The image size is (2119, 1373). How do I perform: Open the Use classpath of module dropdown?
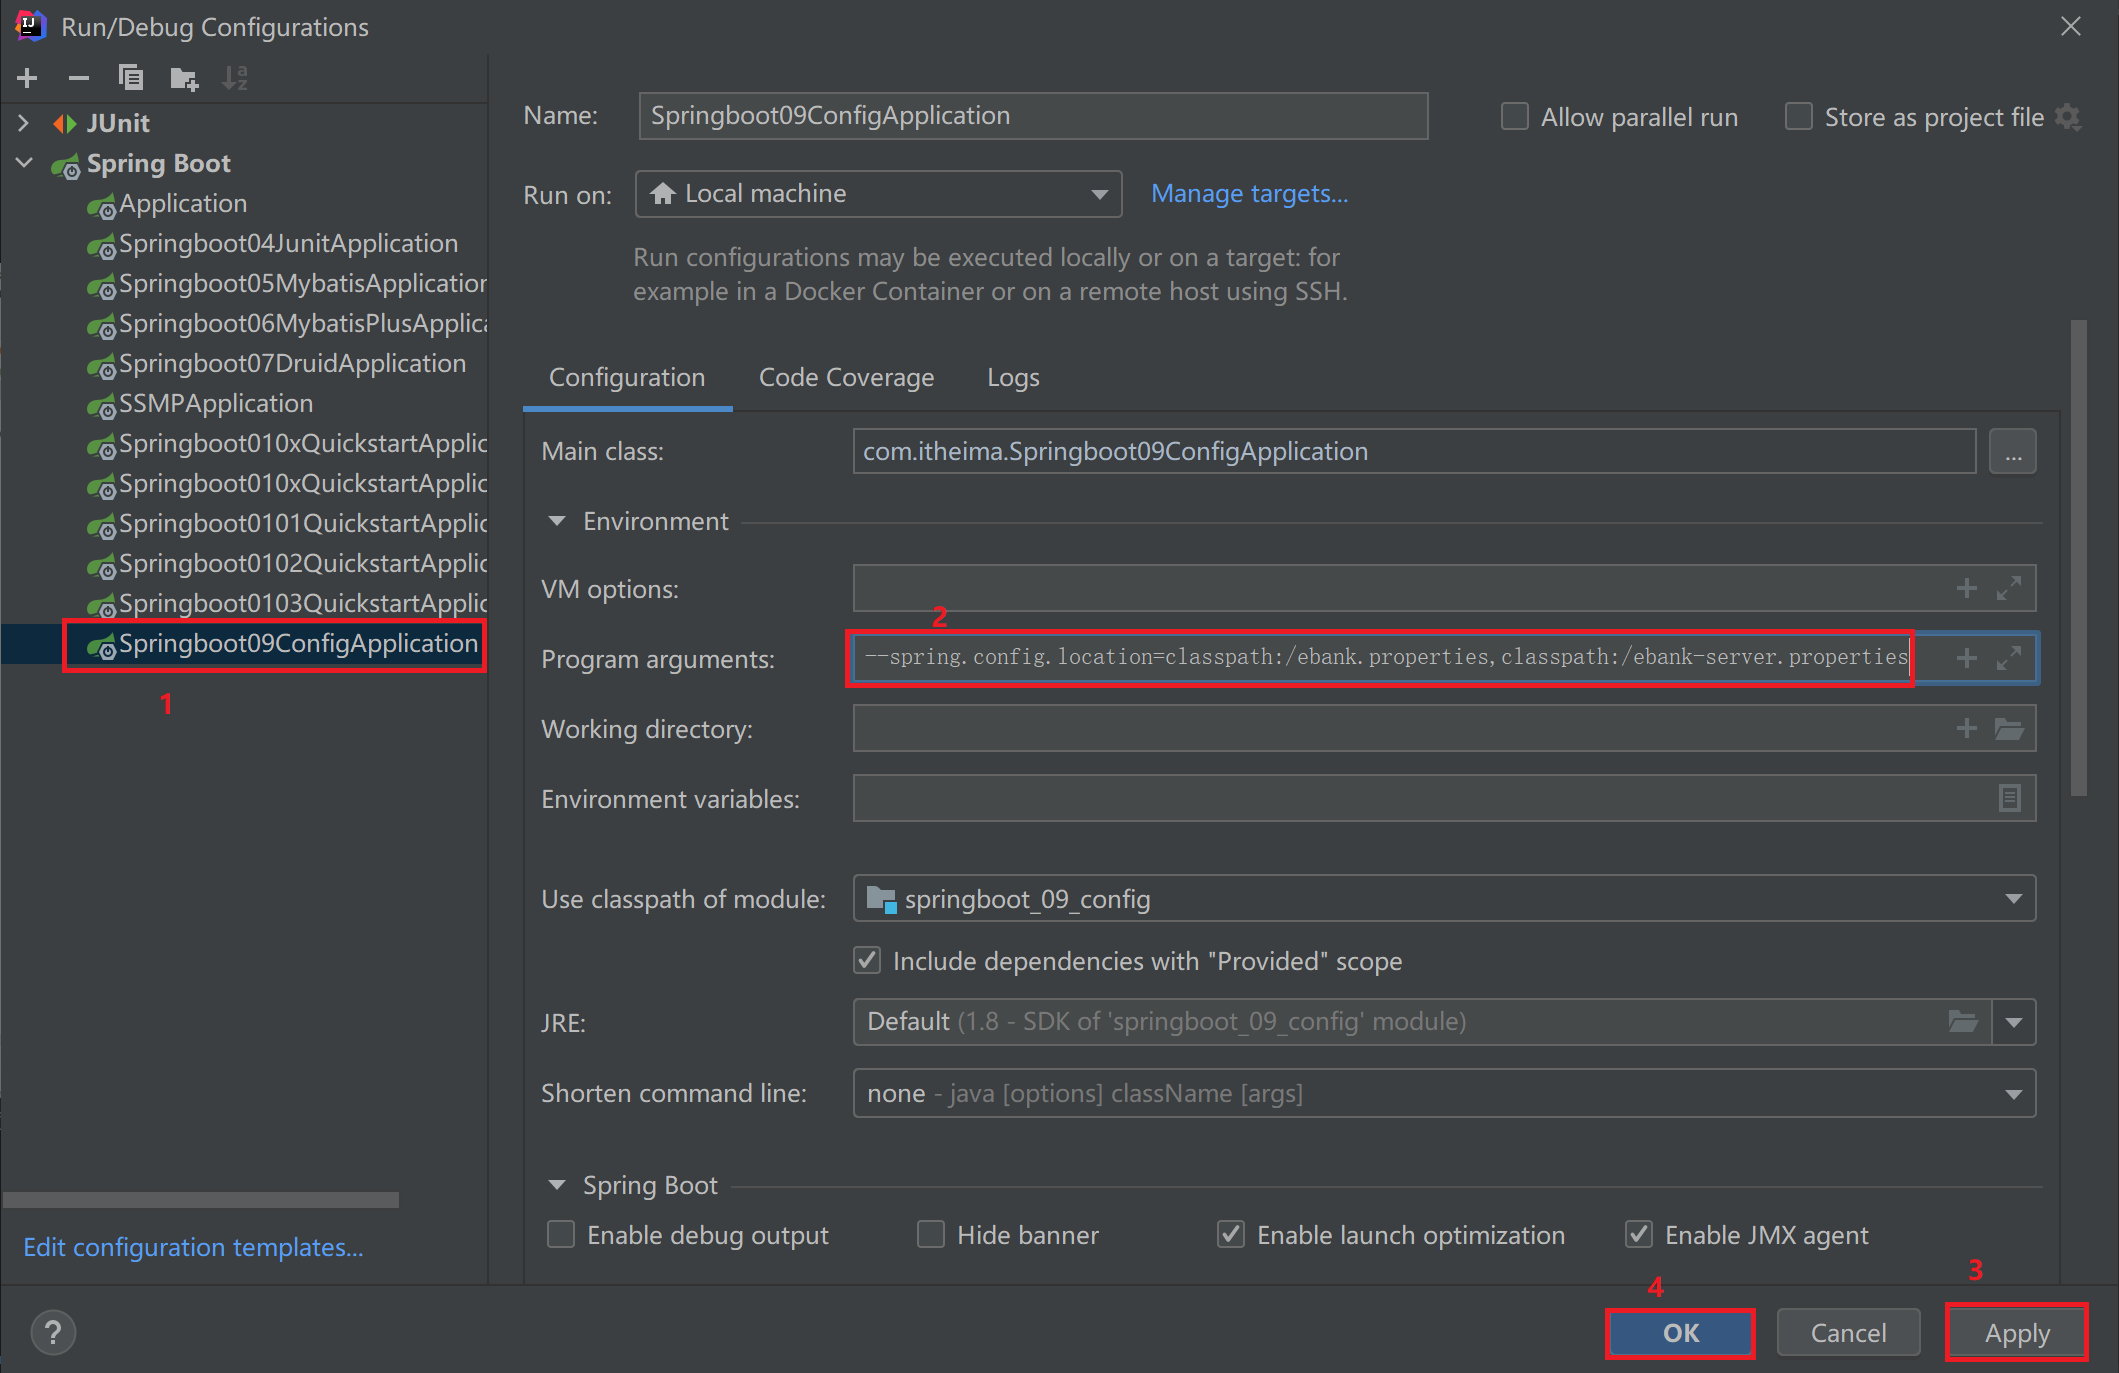click(x=1444, y=899)
